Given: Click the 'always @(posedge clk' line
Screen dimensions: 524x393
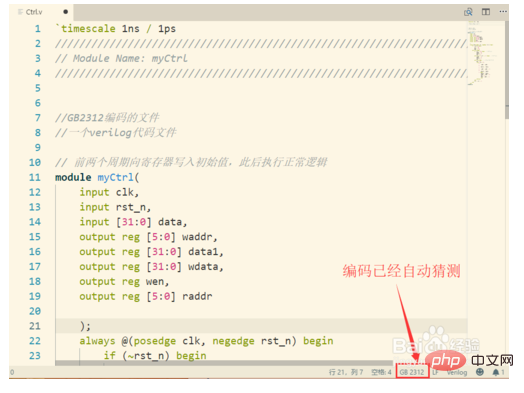Looking at the screenshot, I should (206, 341).
